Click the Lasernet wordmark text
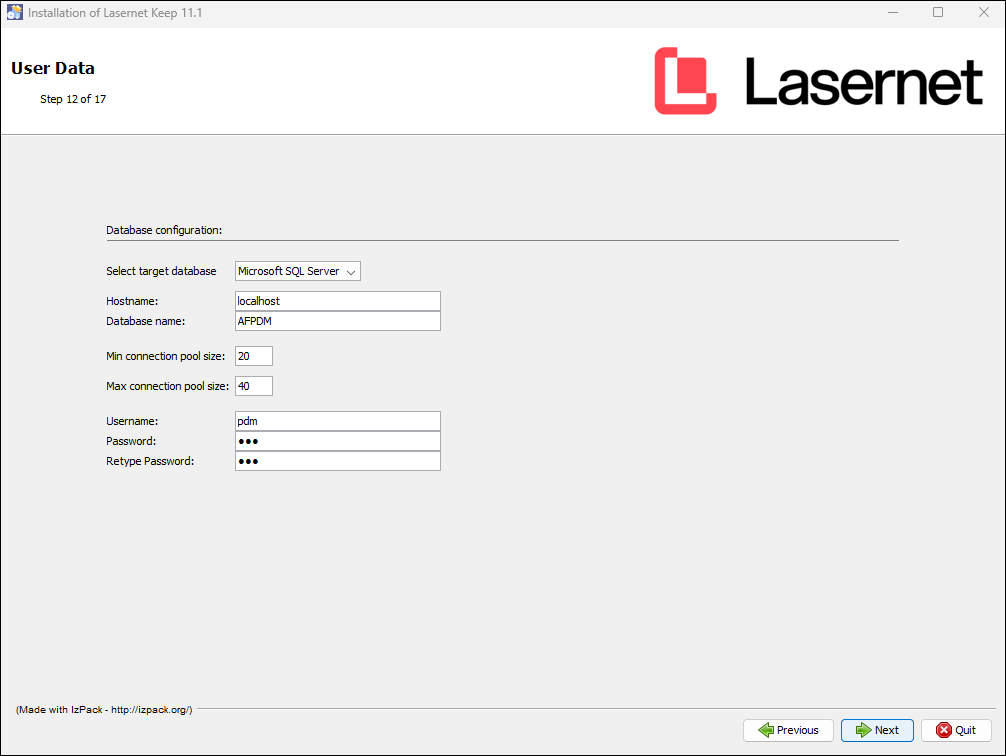 (864, 82)
